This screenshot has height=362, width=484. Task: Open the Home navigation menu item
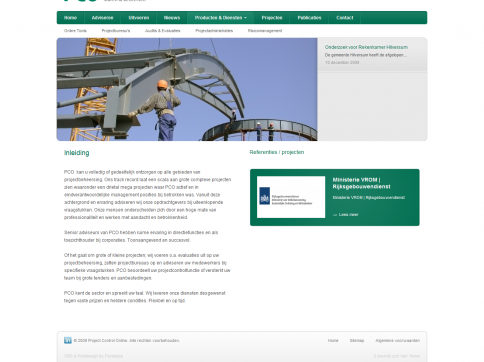coord(70,18)
